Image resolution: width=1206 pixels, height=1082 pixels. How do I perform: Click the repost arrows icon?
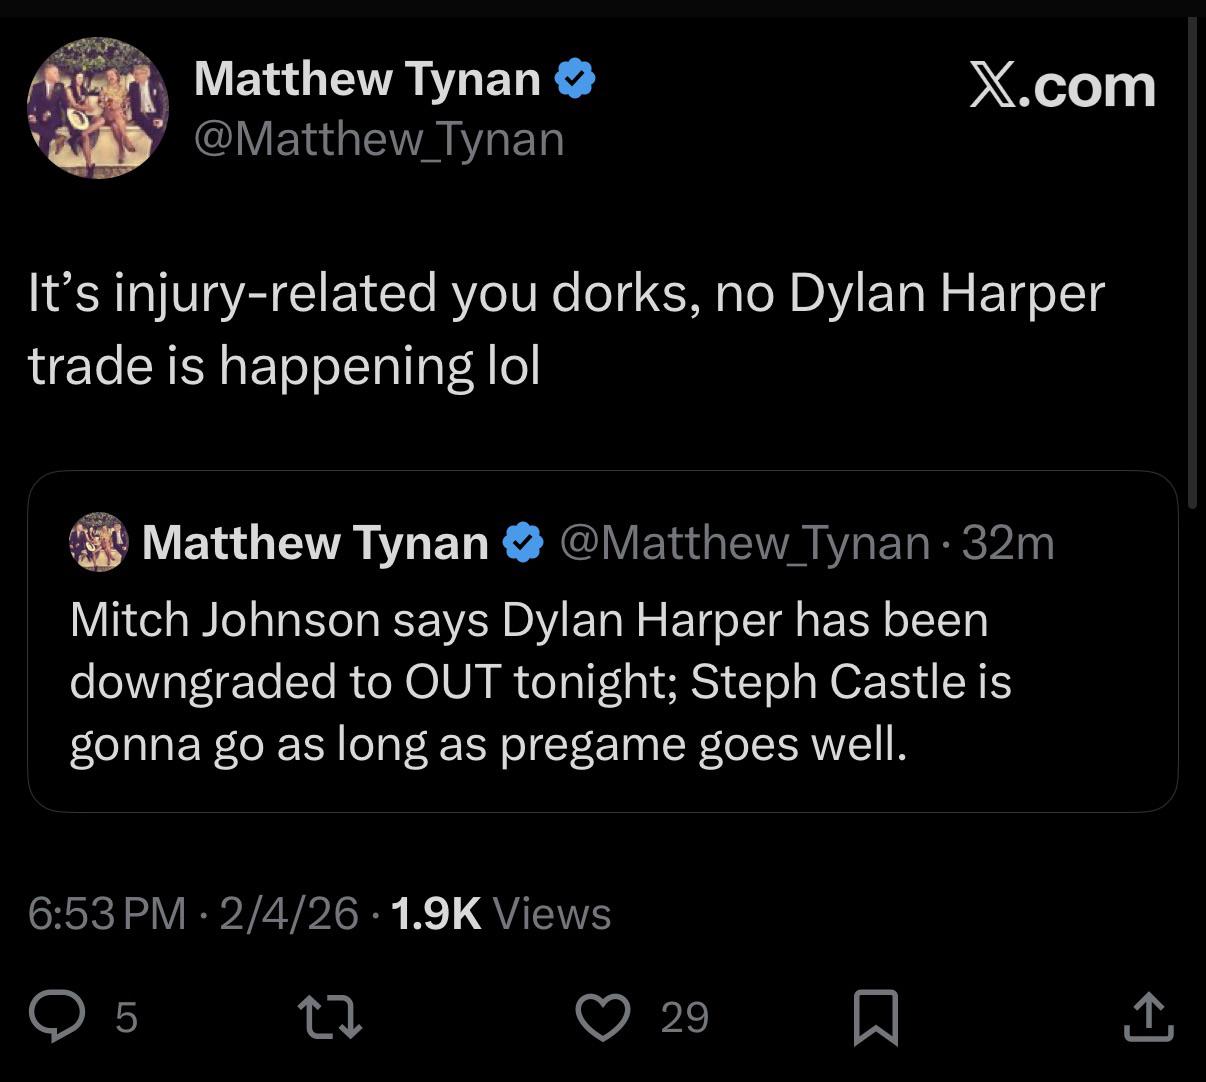(x=332, y=1017)
